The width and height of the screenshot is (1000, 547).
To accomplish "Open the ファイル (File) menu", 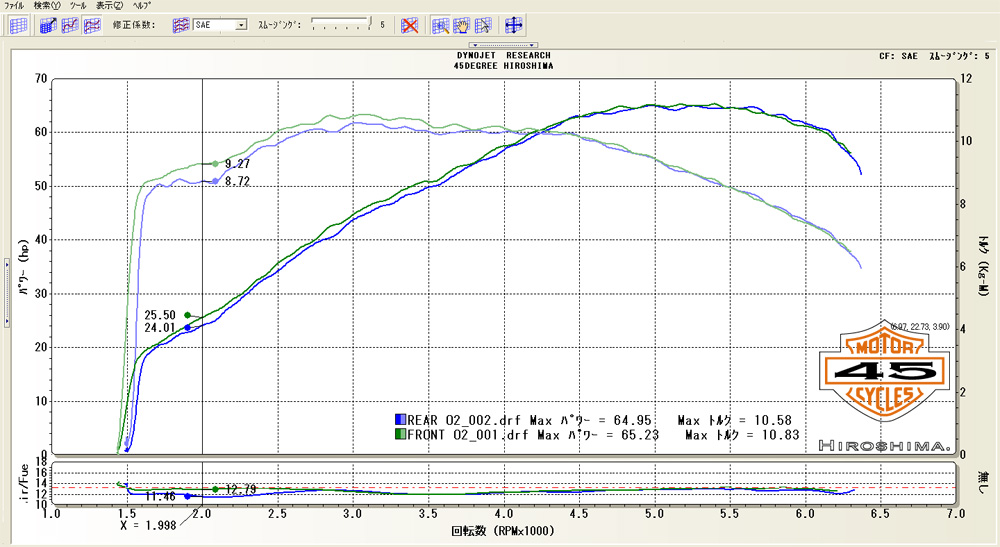I will coord(15,6).
